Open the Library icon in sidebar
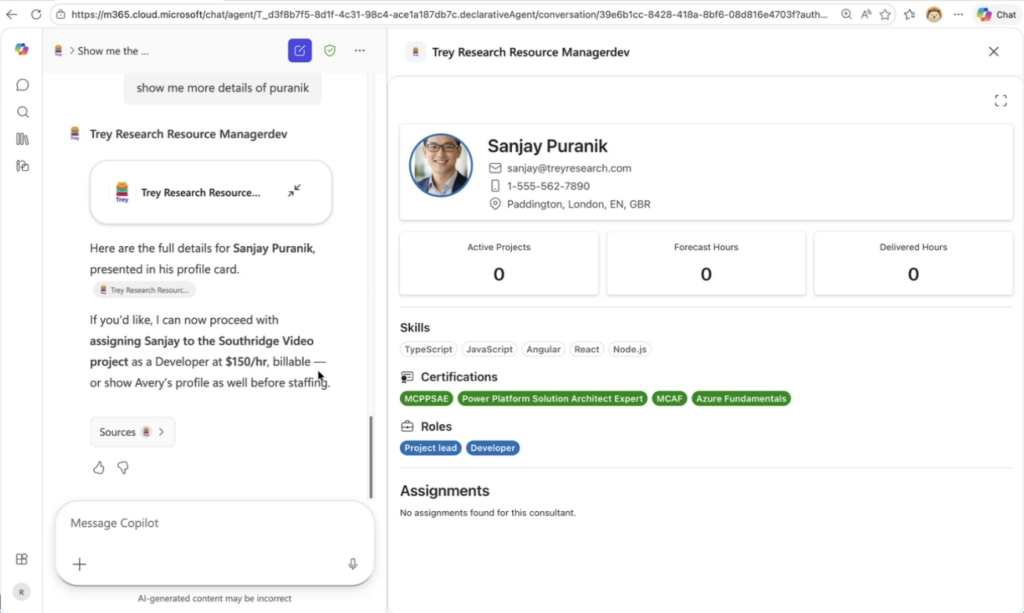The height and width of the screenshot is (613, 1024). (x=22, y=139)
